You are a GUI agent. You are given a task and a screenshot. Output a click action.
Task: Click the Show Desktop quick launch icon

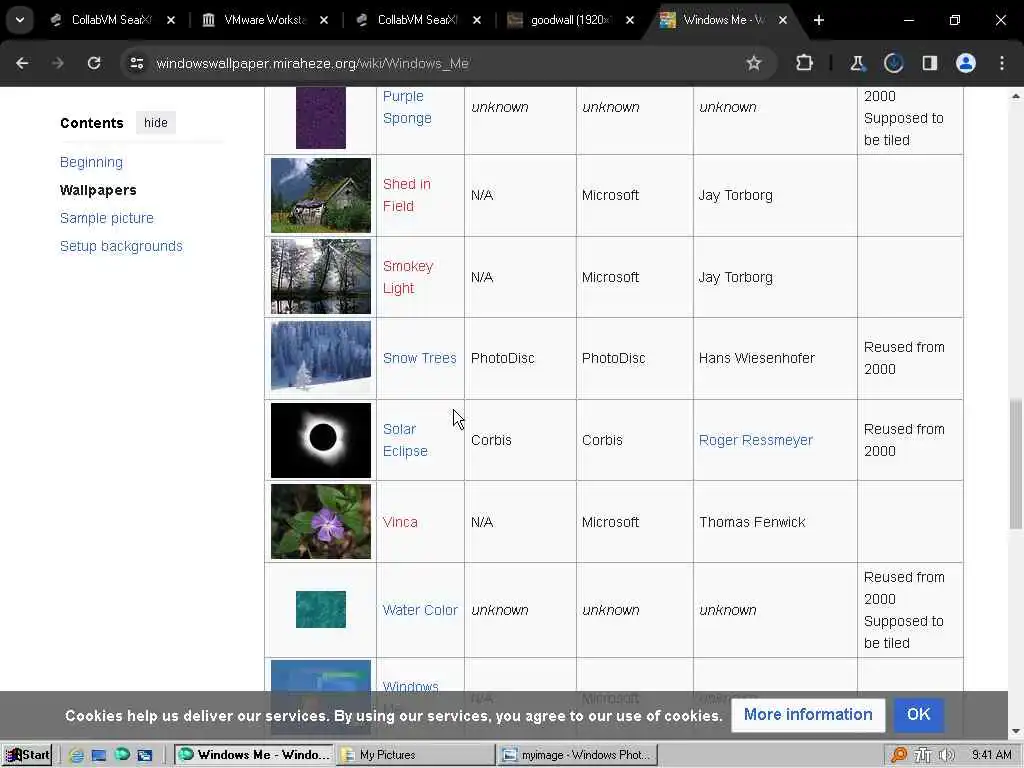pos(99,756)
